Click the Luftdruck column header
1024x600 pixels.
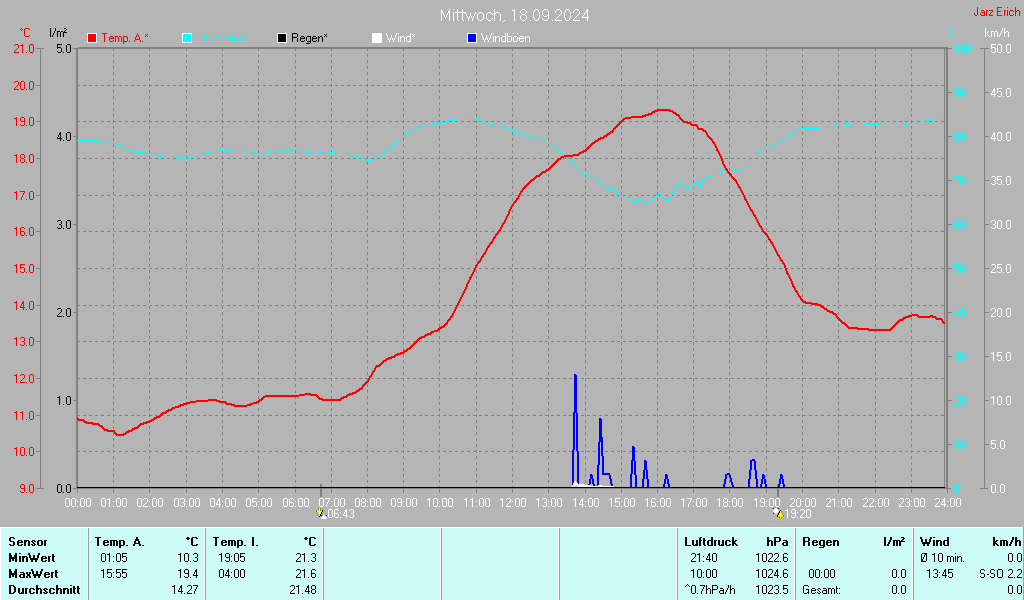point(712,542)
